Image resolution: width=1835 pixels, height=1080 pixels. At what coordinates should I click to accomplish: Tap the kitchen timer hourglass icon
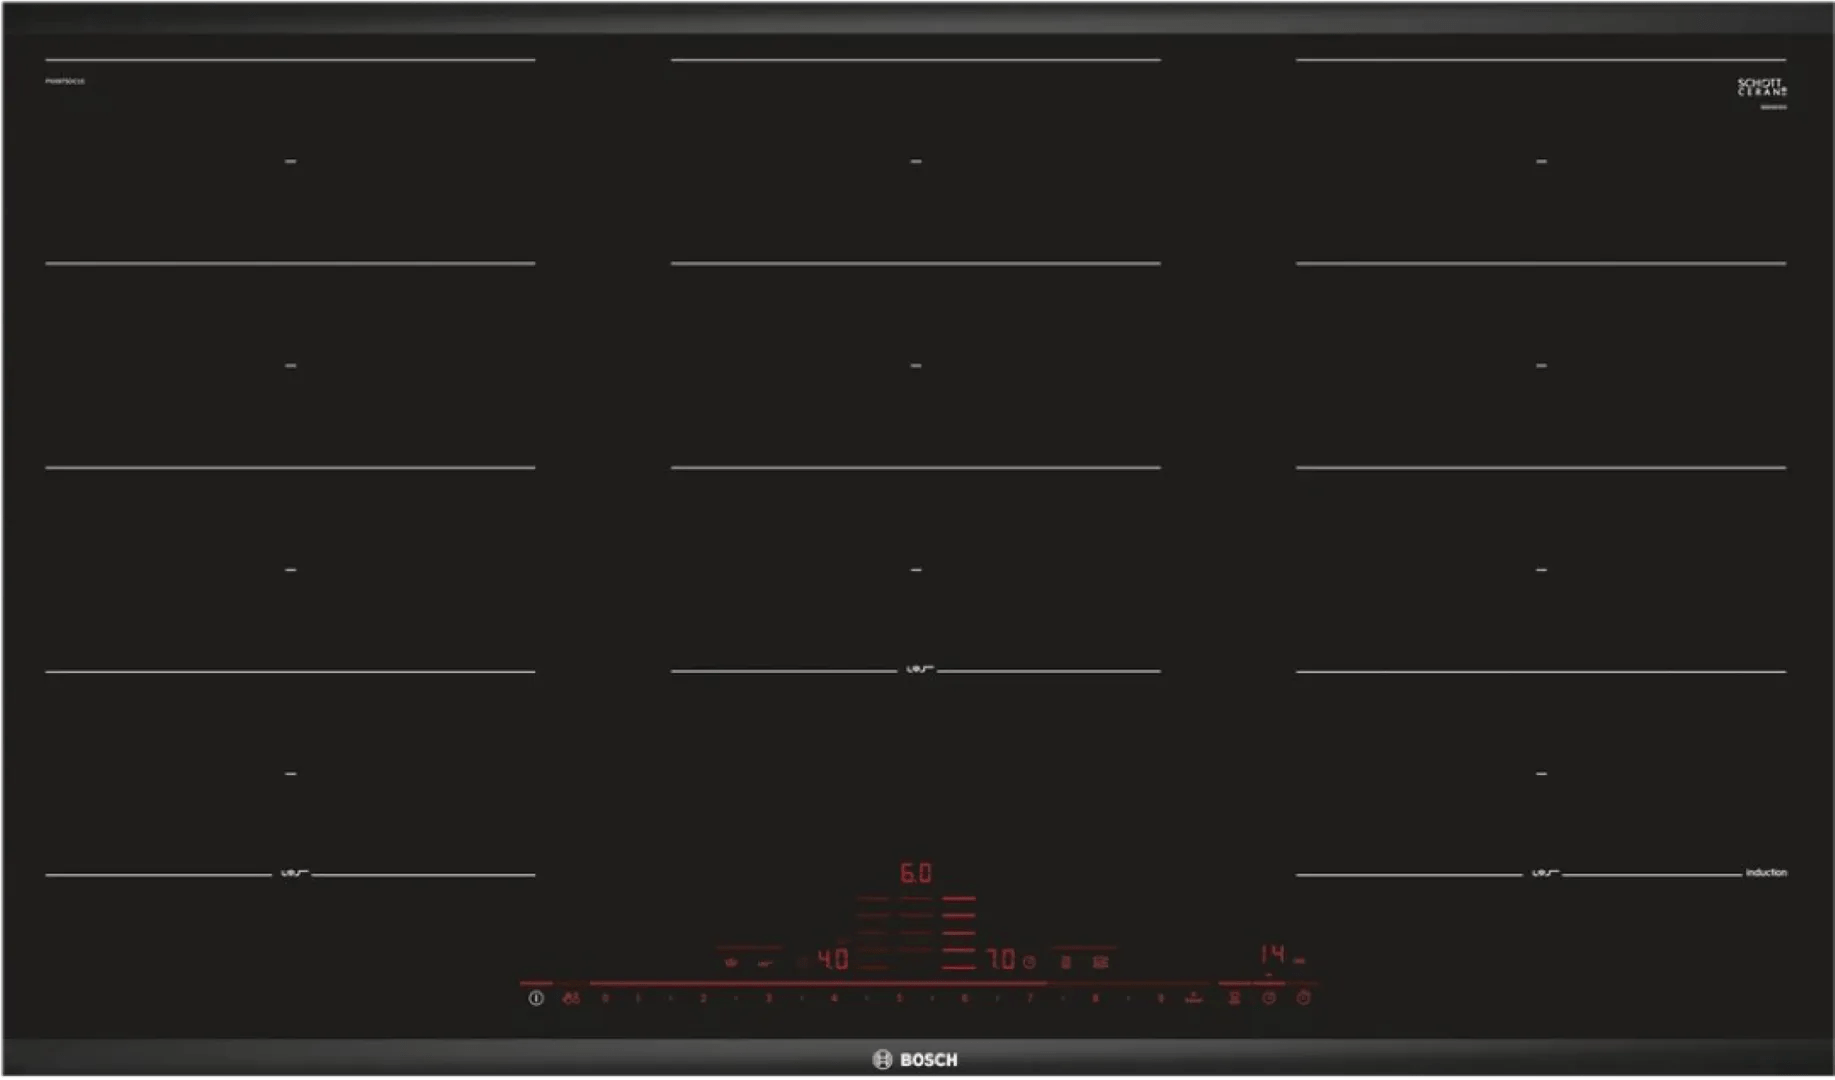click(x=1235, y=998)
